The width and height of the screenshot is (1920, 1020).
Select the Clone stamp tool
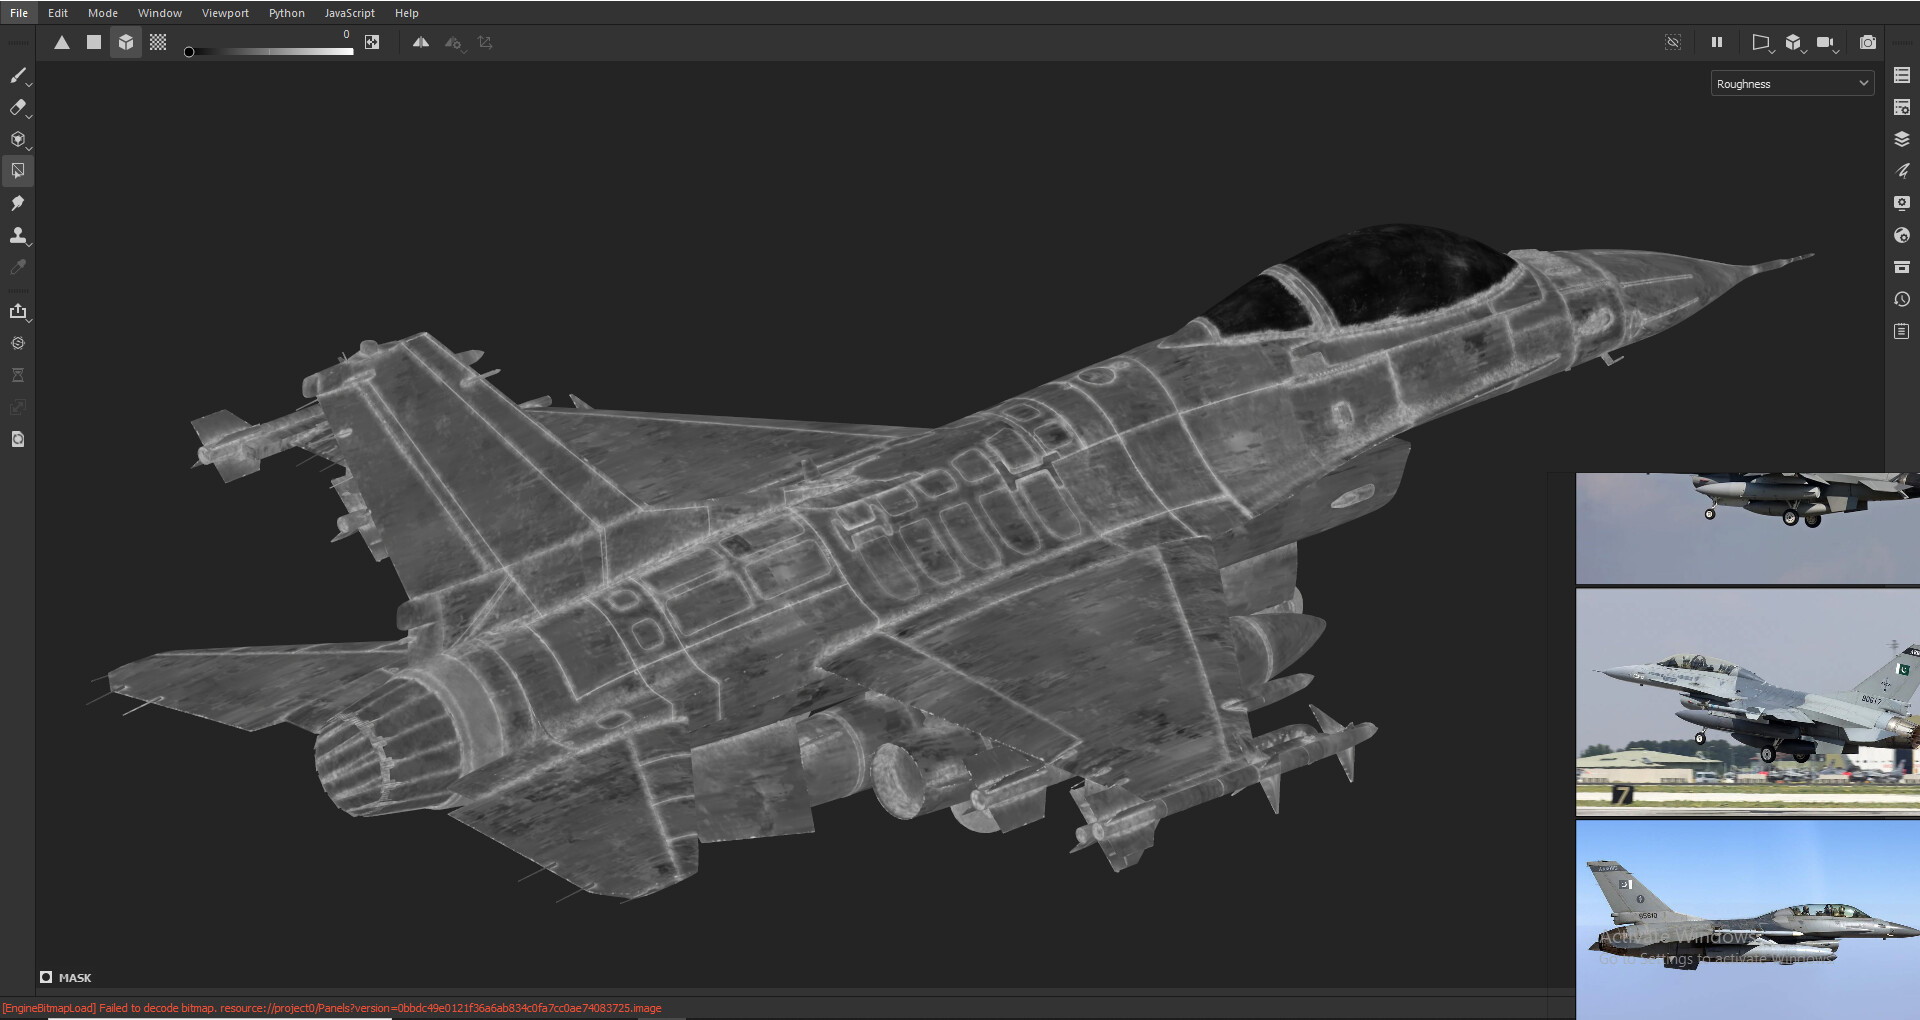18,236
